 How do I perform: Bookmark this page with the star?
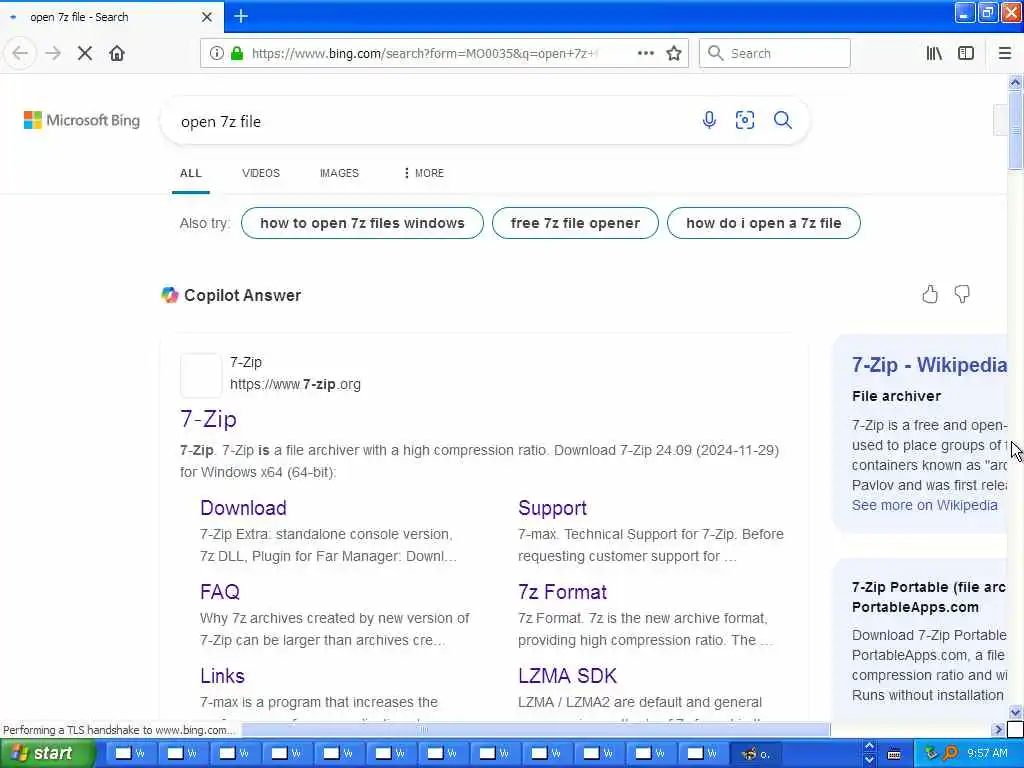pos(674,53)
